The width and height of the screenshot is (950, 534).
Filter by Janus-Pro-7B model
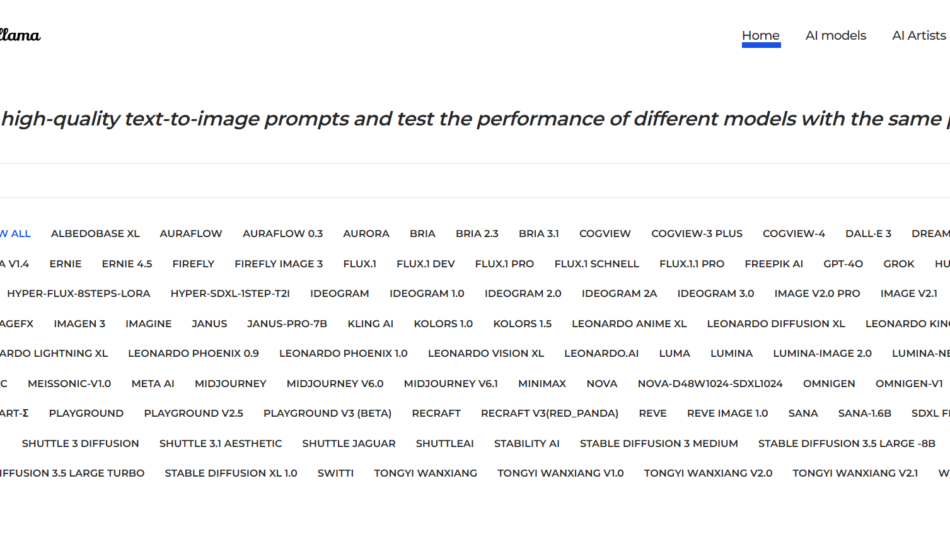pyautogui.click(x=287, y=324)
